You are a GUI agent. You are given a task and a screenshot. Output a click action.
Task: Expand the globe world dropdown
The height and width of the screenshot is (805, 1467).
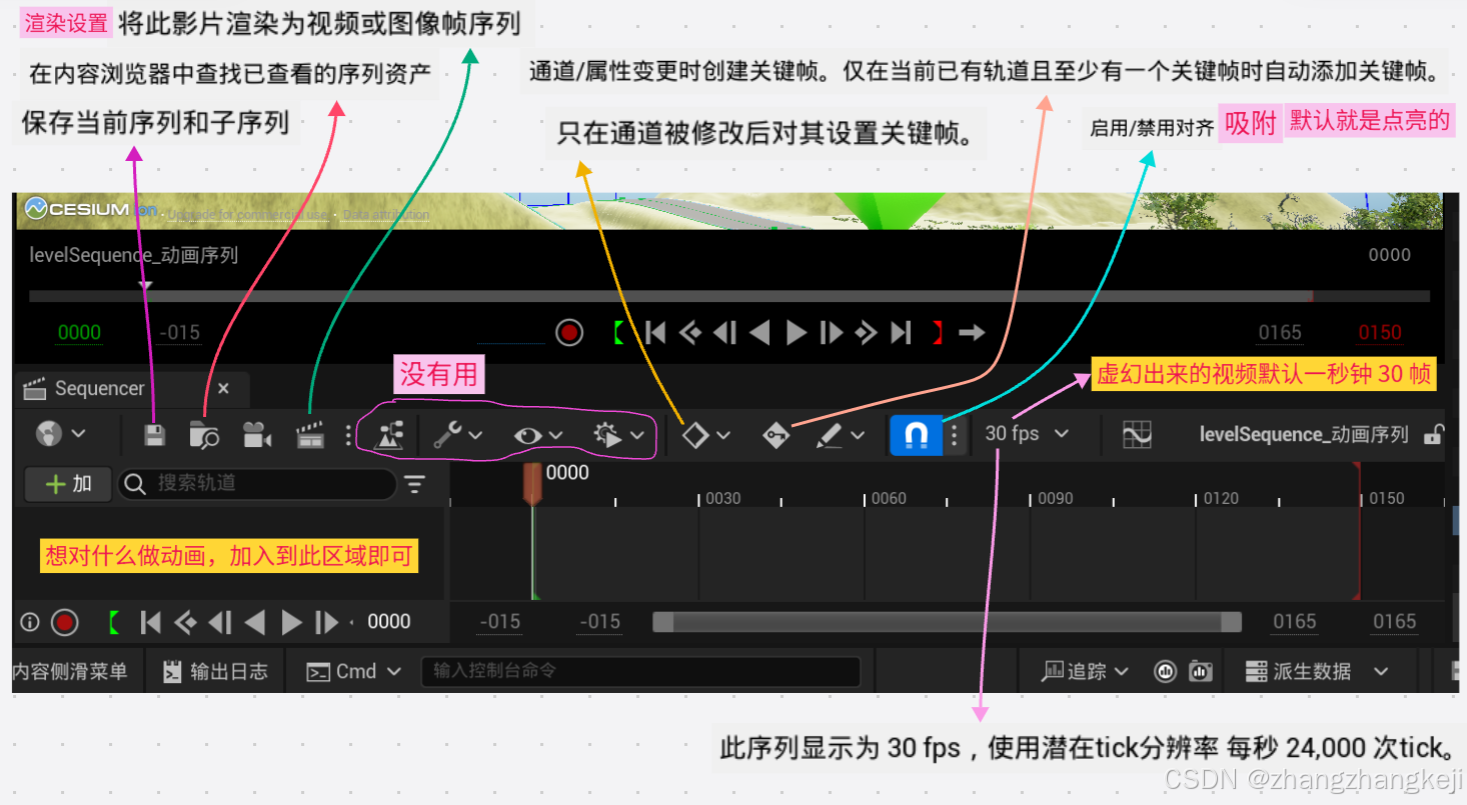point(60,434)
